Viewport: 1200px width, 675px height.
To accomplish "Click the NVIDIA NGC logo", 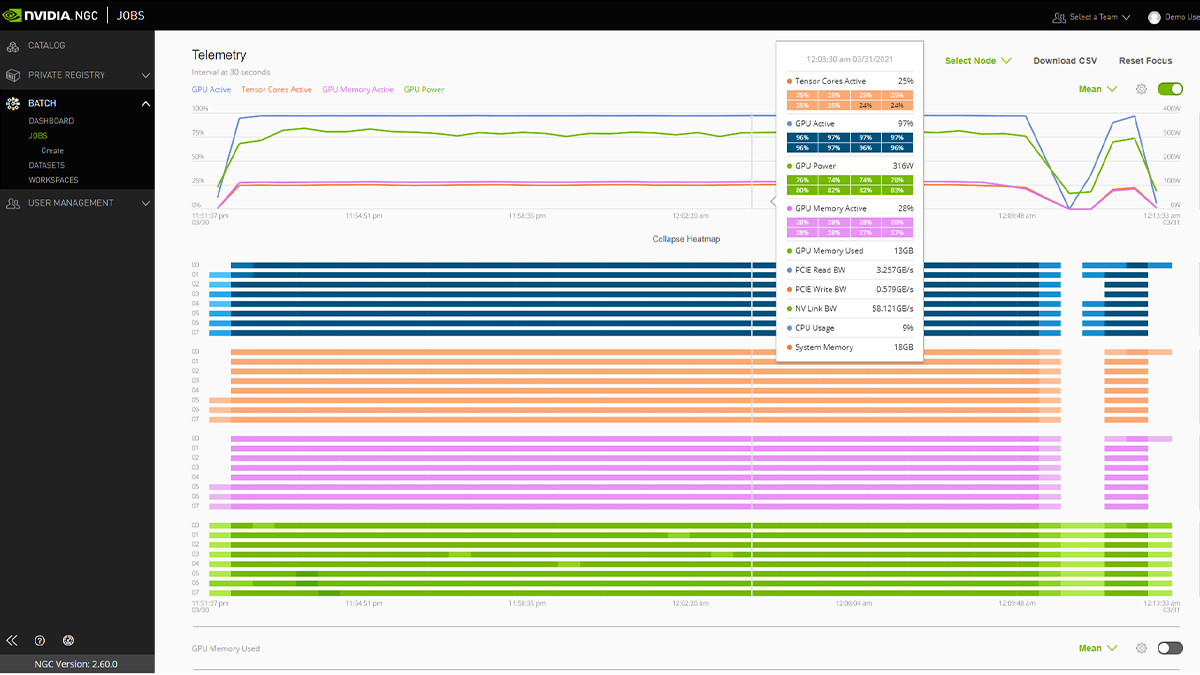I will (x=50, y=15).
